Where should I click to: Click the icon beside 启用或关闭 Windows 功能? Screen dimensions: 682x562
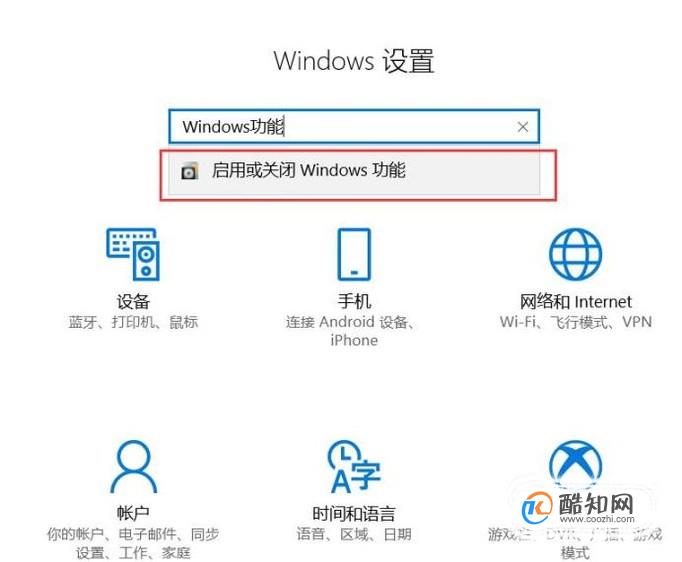pyautogui.click(x=190, y=171)
